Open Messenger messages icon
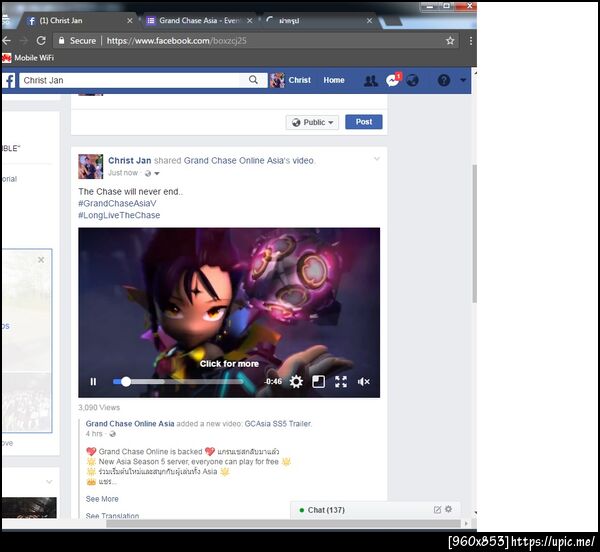Viewport: 600px width, 552px height. 393,80
